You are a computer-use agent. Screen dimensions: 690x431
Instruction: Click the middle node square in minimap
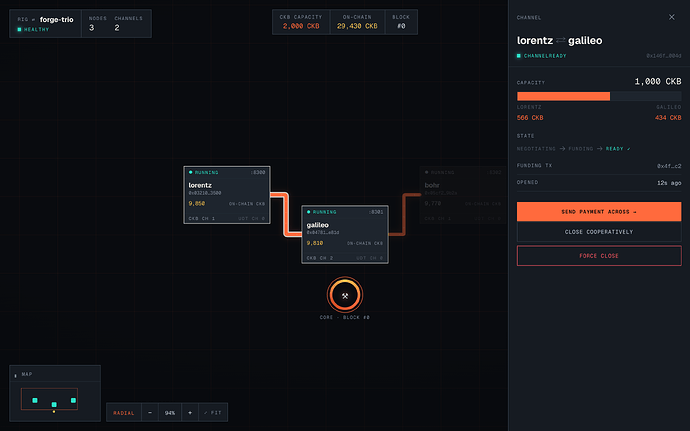pyautogui.click(x=54, y=404)
